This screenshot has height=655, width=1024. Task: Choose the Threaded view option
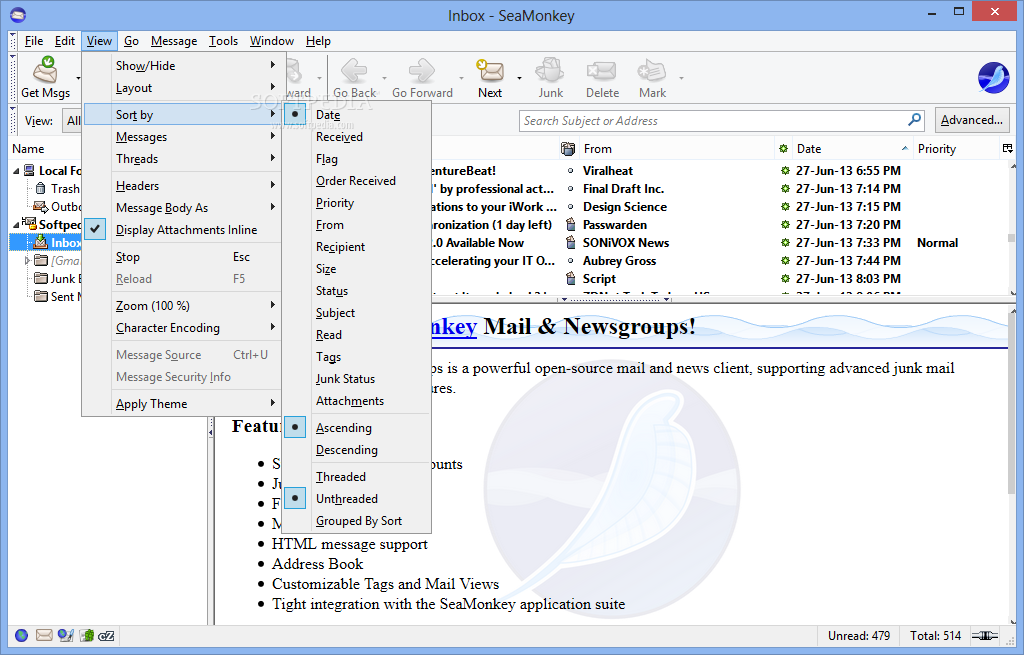pos(357,477)
